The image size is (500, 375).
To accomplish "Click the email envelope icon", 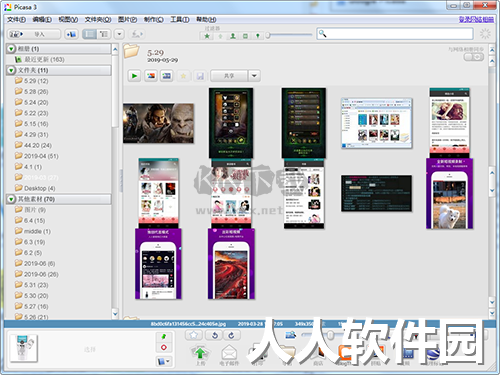I will point(229,353).
